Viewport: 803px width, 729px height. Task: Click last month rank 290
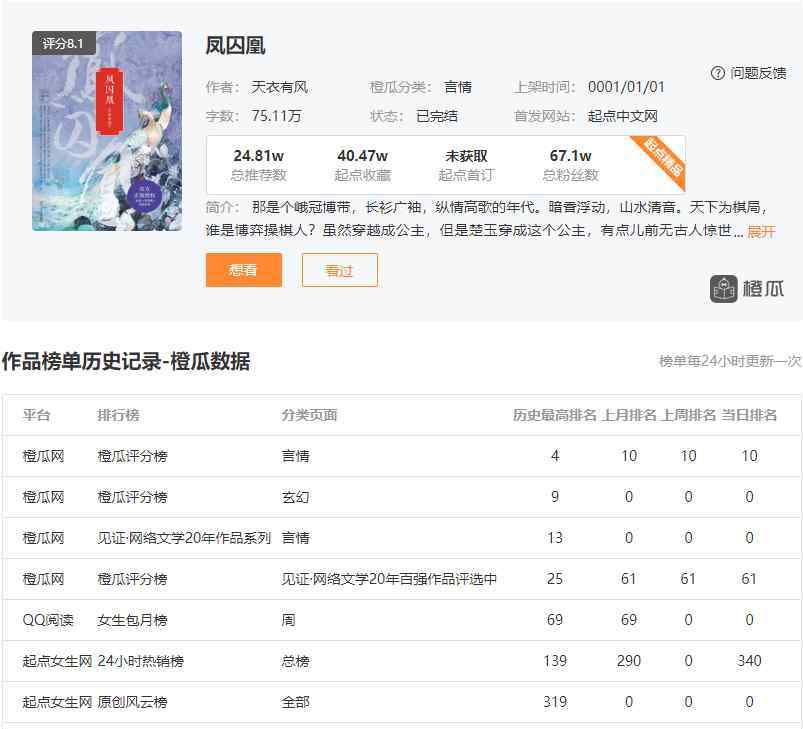point(629,661)
